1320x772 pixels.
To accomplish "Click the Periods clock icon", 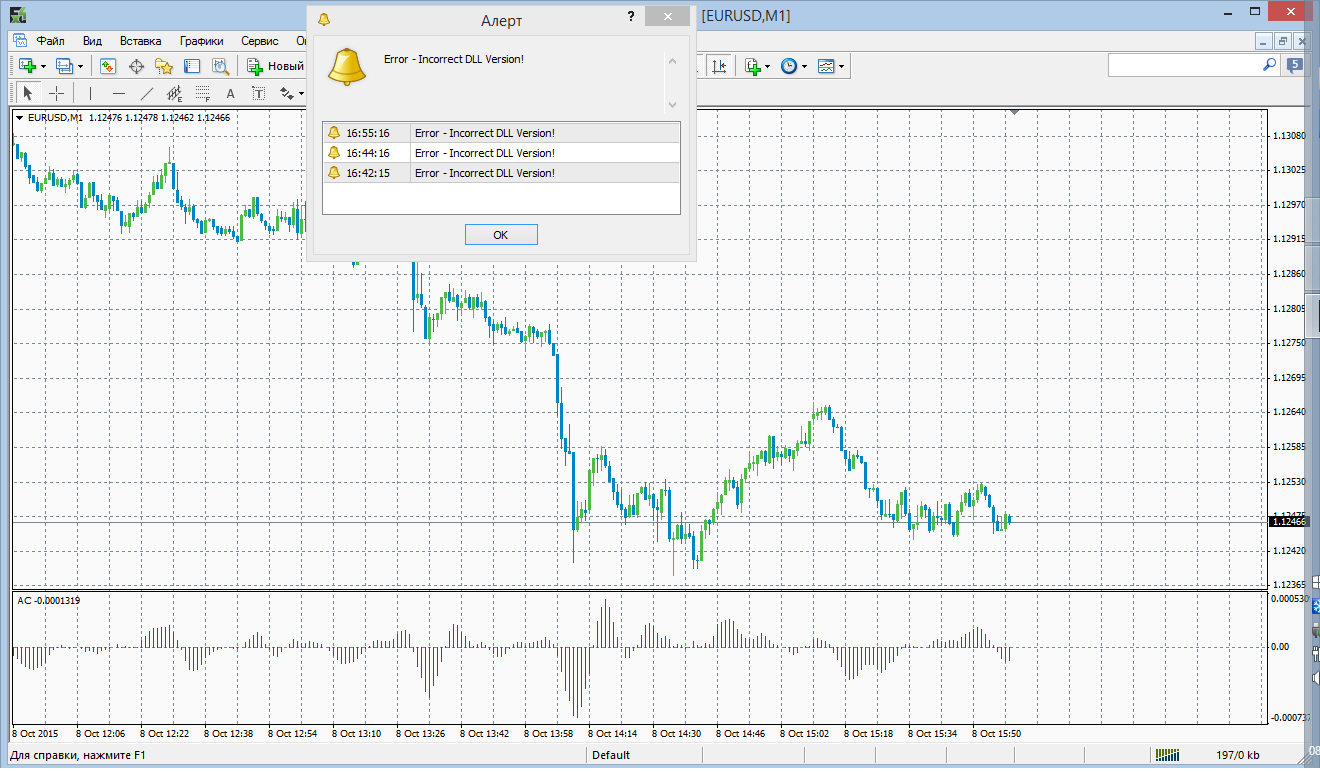I will click(x=789, y=66).
